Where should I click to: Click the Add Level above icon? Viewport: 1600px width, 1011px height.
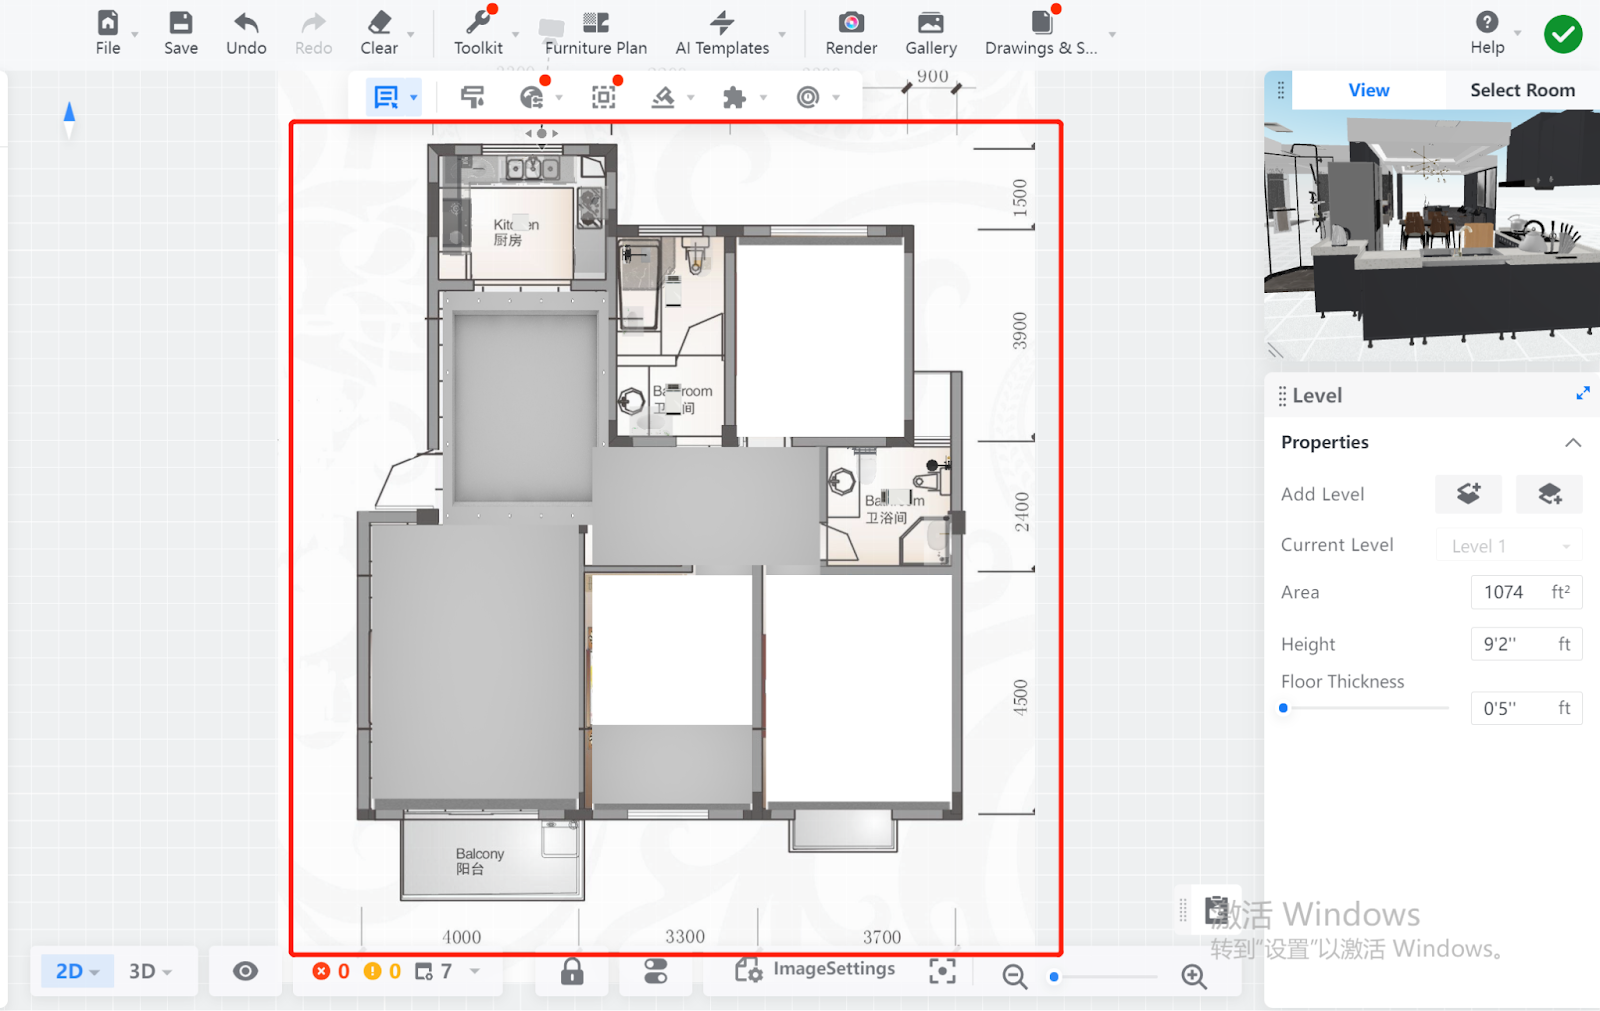click(x=1468, y=493)
